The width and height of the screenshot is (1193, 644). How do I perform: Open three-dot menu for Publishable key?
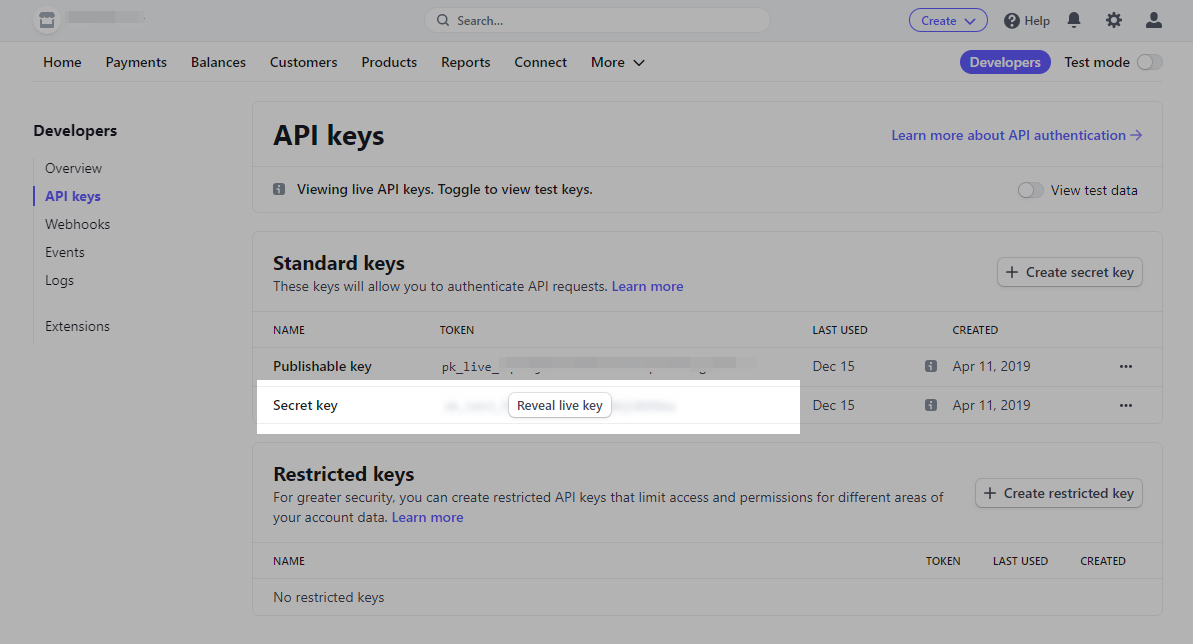[1126, 366]
